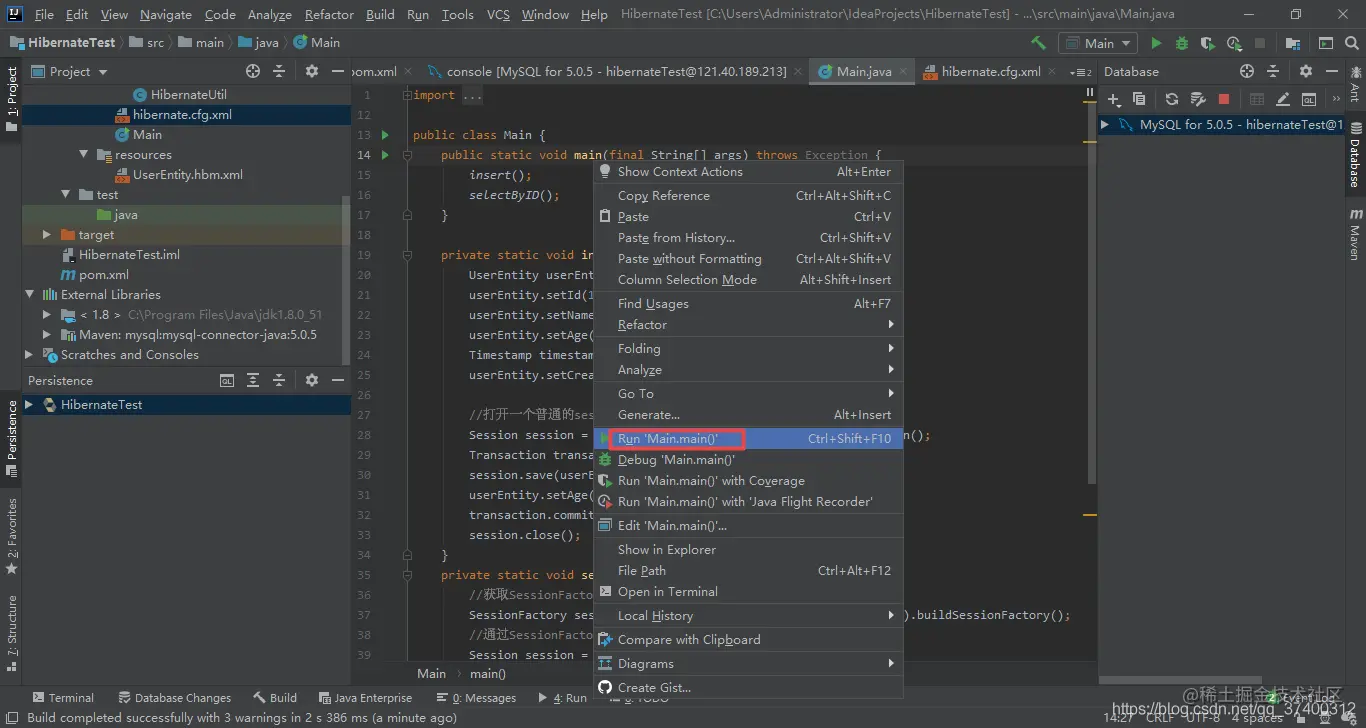Click the red Disconnect square in Database toolbar

pyautogui.click(x=1224, y=99)
